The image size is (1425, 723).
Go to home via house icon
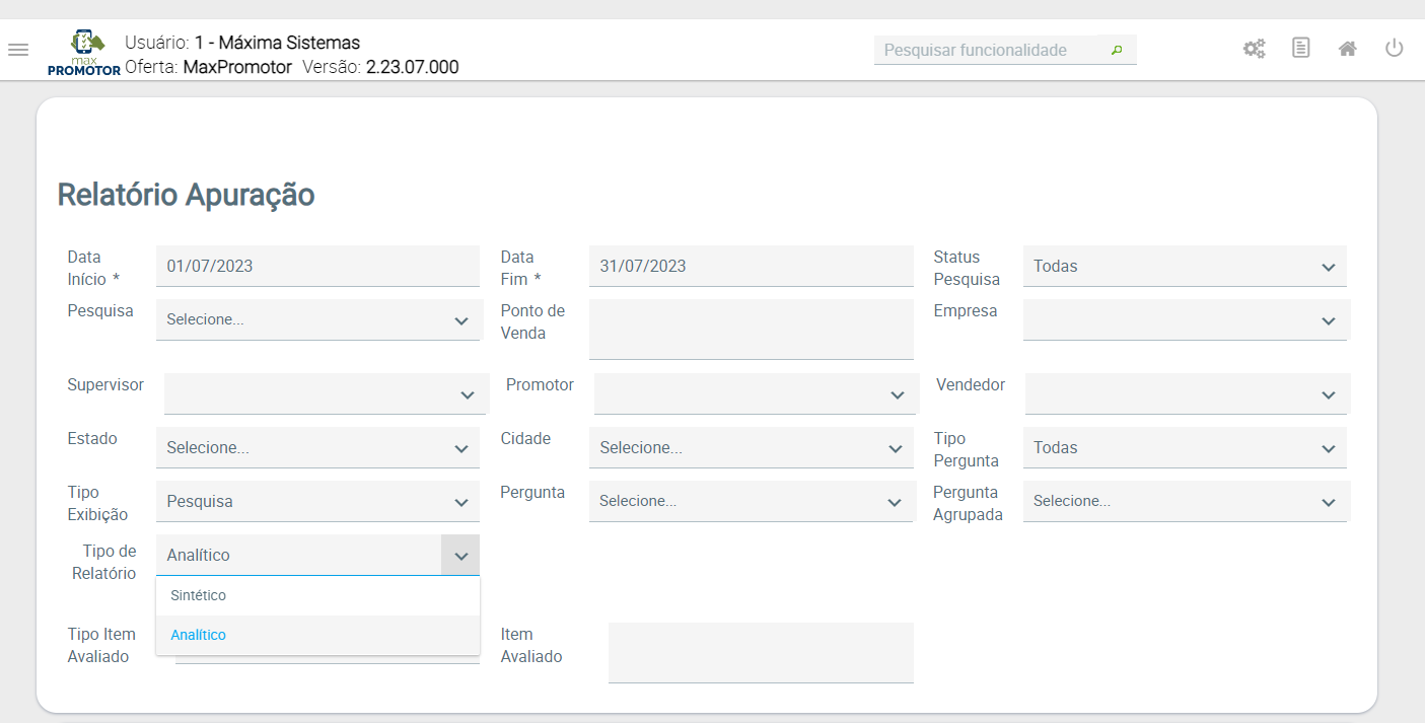(x=1348, y=49)
